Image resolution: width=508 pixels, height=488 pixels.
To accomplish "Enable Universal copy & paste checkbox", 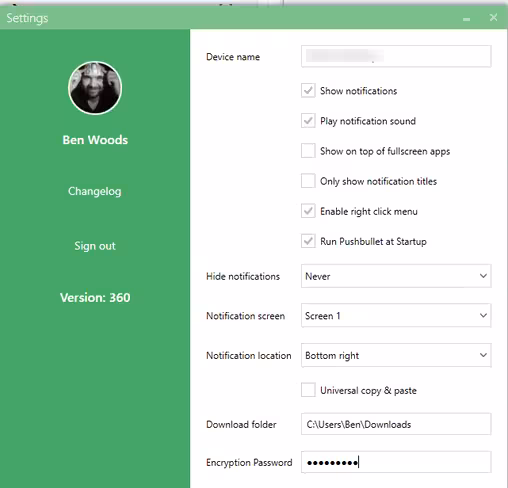I will (308, 390).
